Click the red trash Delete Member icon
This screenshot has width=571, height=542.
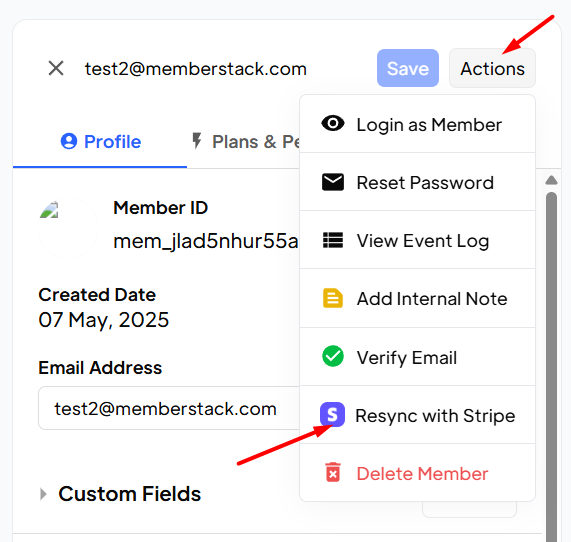pos(333,472)
